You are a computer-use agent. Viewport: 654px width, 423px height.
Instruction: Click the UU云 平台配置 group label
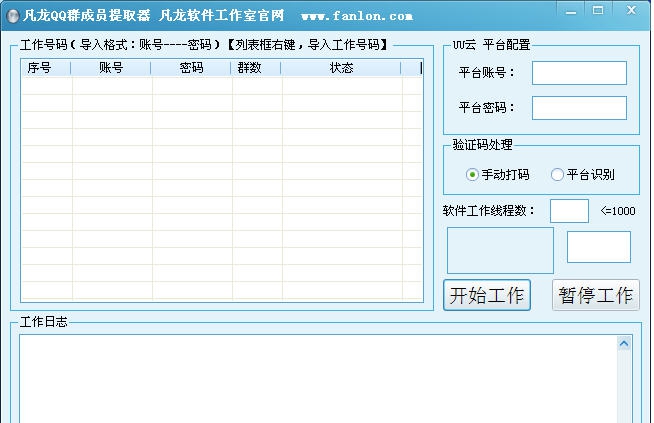491,44
